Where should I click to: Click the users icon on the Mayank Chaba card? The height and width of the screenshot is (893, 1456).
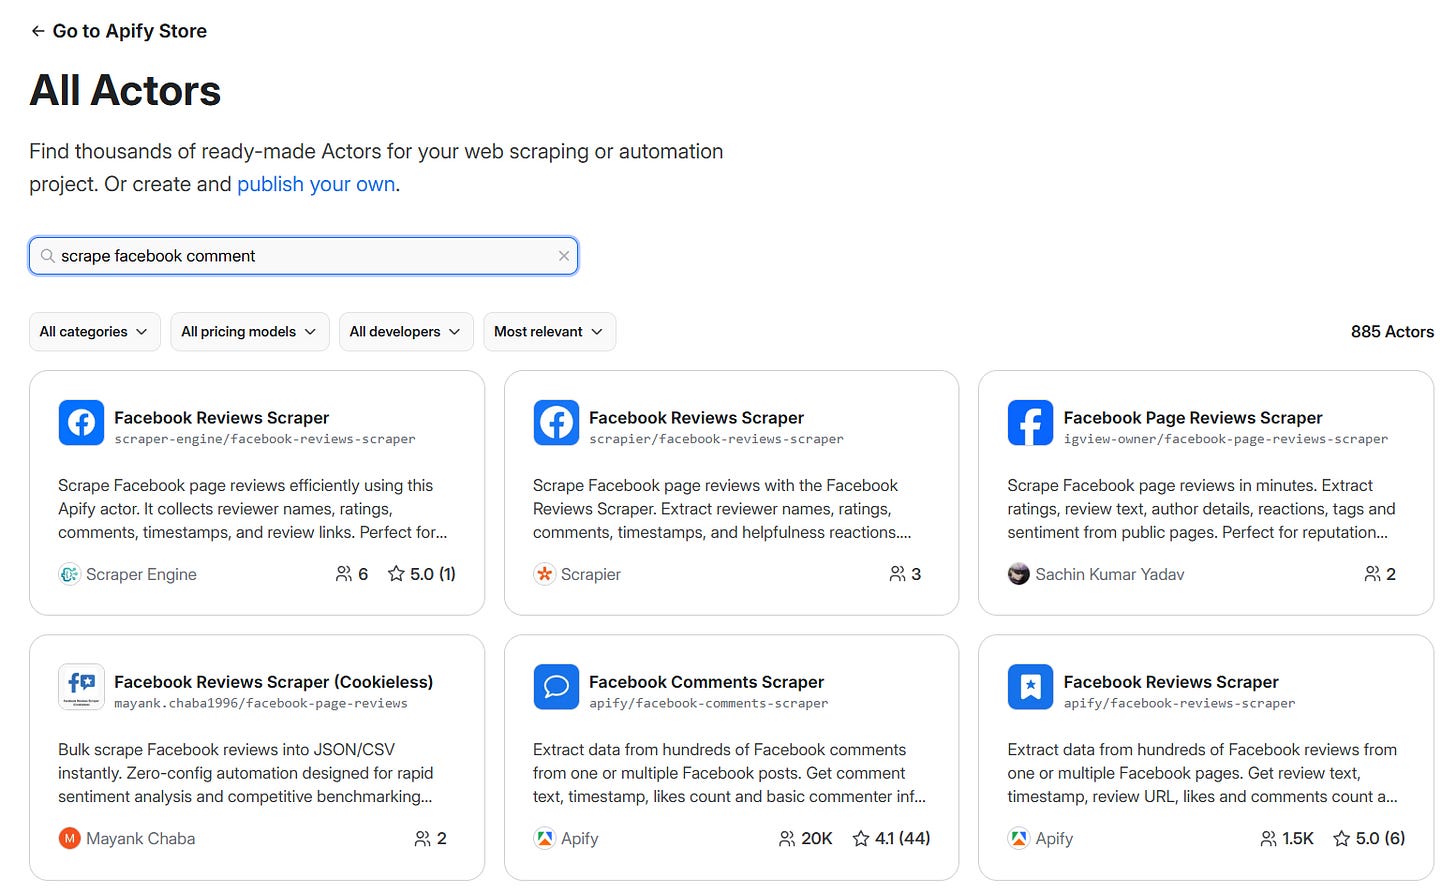(x=423, y=838)
